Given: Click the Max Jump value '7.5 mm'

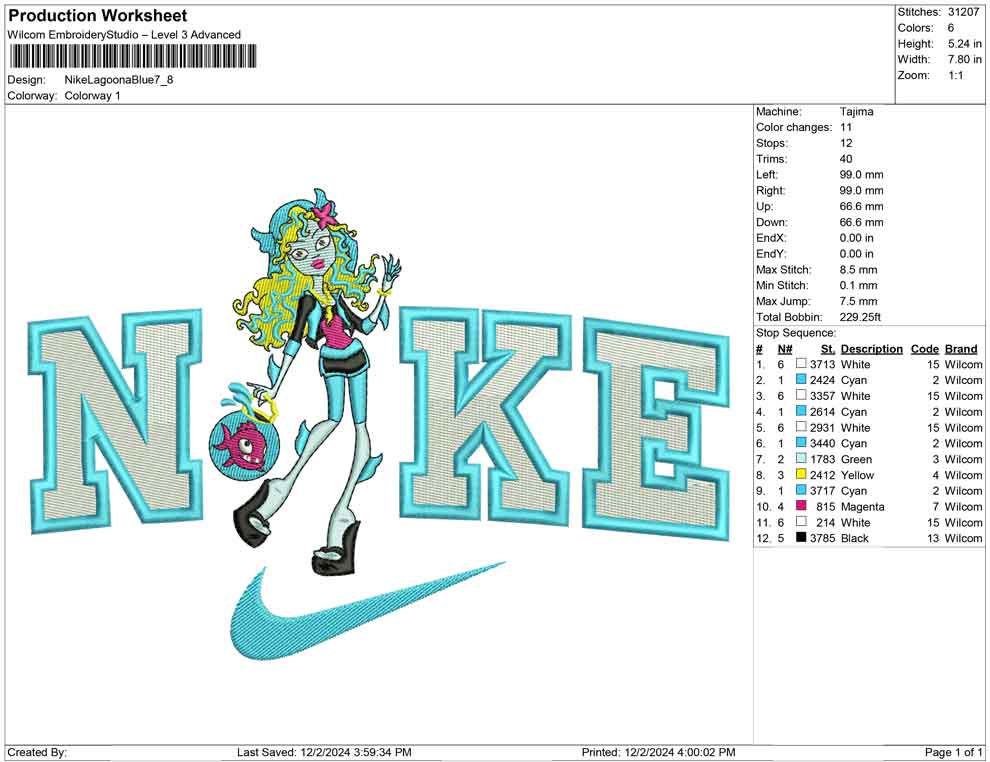Looking at the screenshot, I should [x=859, y=301].
